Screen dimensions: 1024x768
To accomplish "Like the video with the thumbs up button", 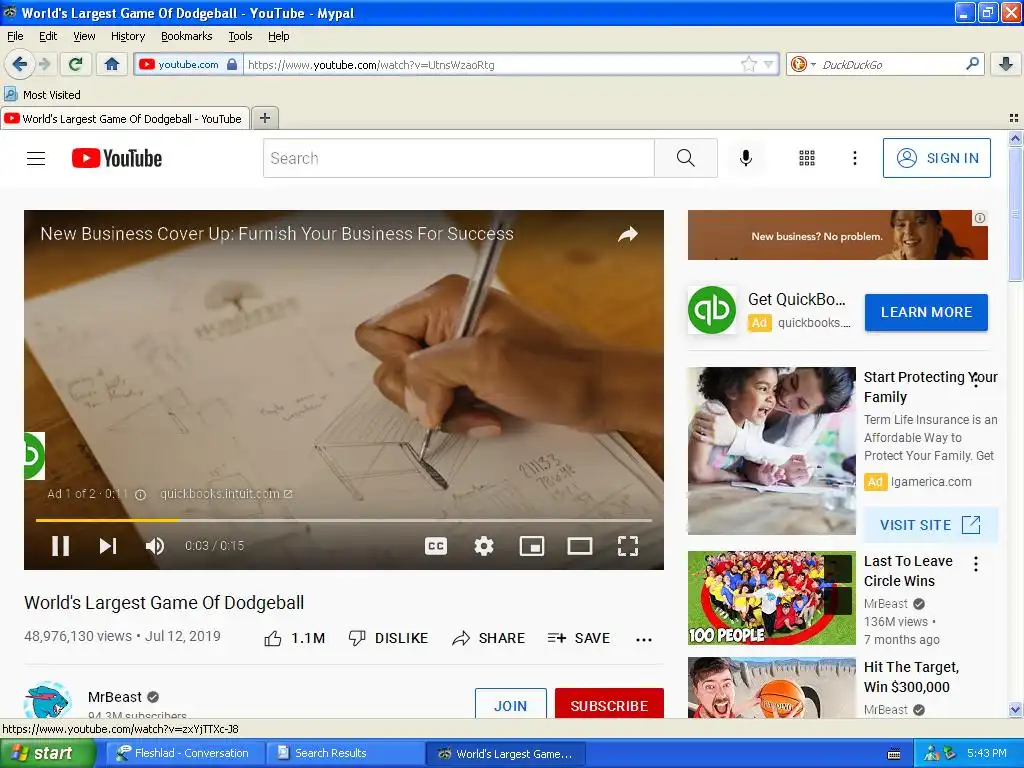I will click(295, 638).
